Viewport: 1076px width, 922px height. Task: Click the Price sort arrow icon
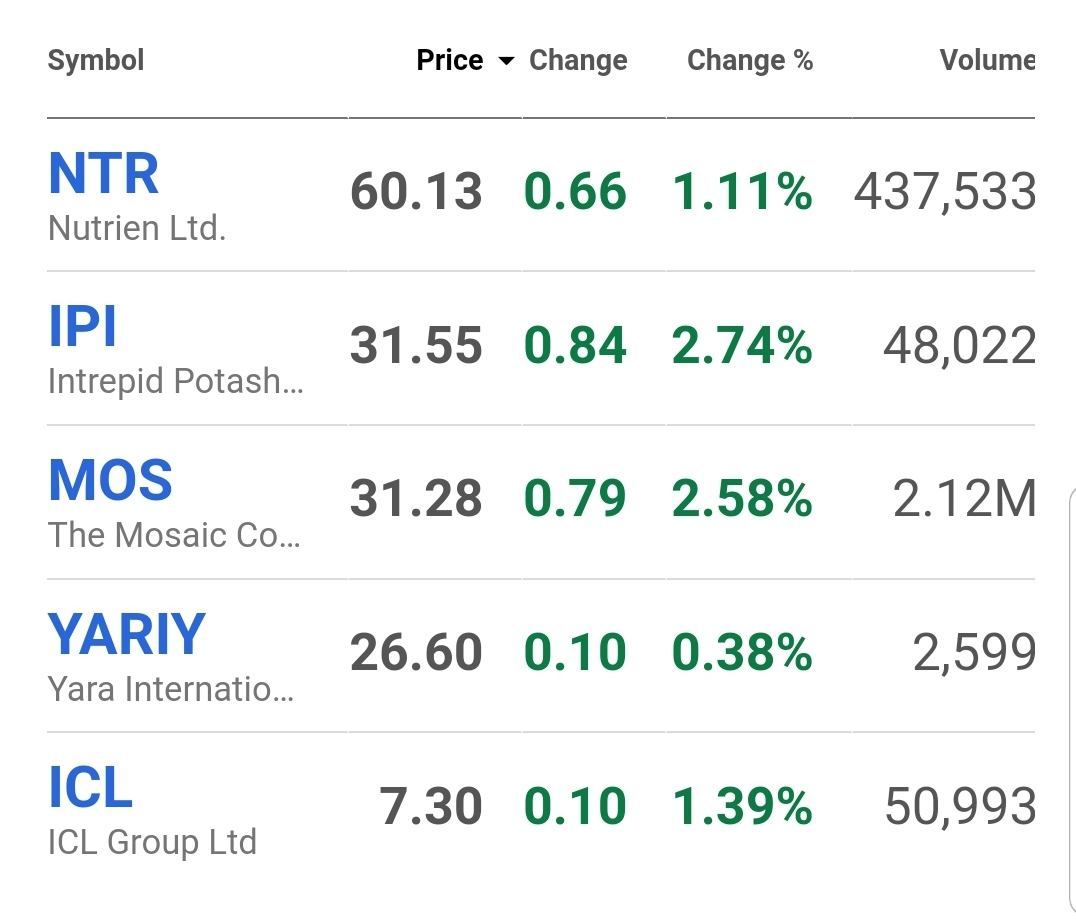[506, 61]
